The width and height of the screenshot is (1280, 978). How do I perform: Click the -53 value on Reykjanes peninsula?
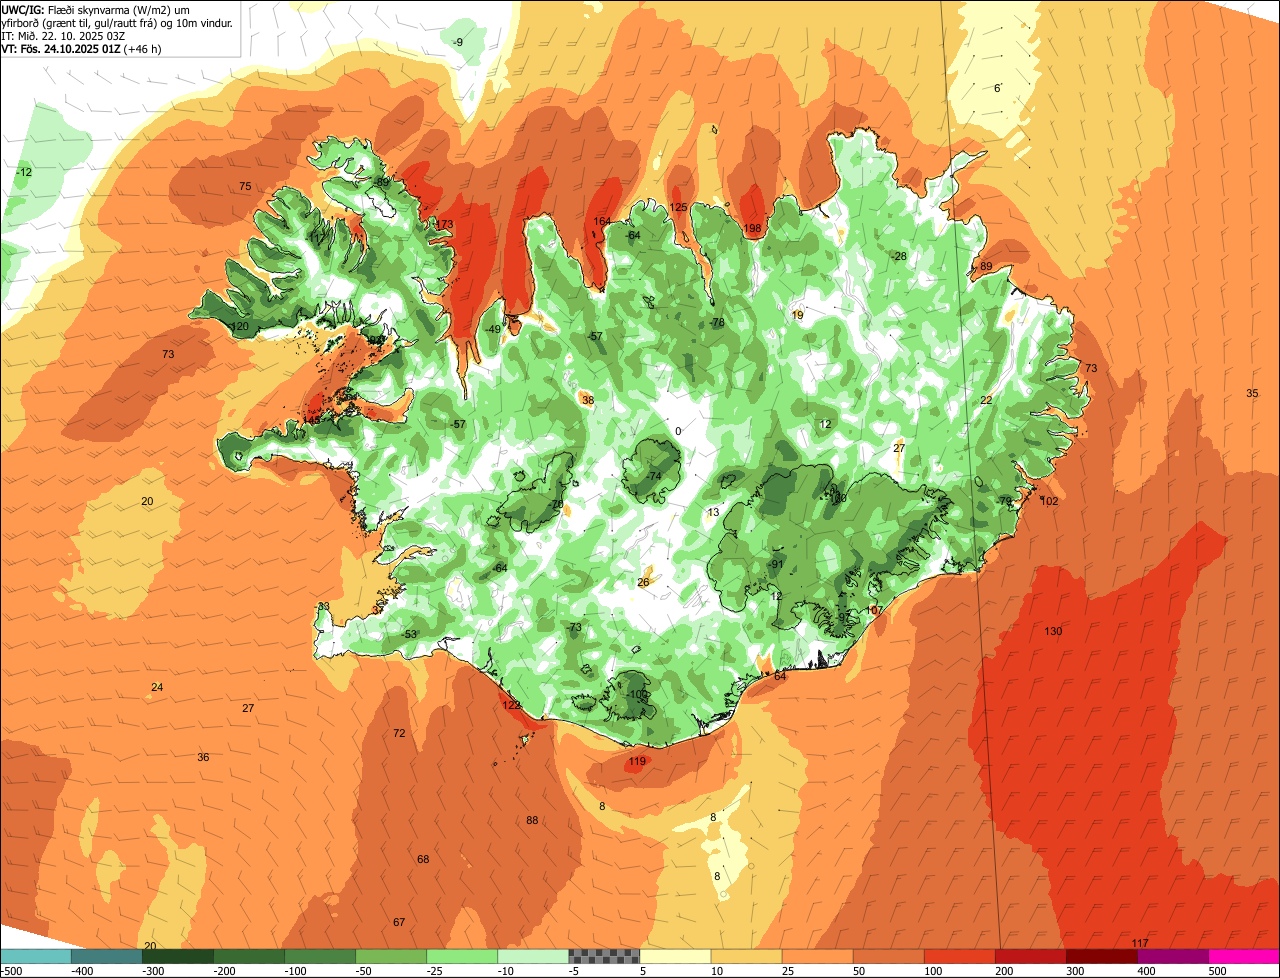(409, 634)
